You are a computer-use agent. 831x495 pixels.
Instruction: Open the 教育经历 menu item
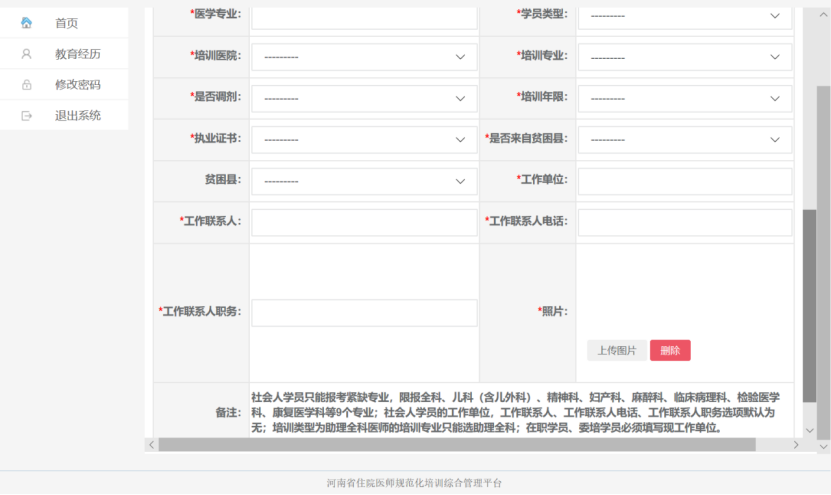[x=77, y=54]
